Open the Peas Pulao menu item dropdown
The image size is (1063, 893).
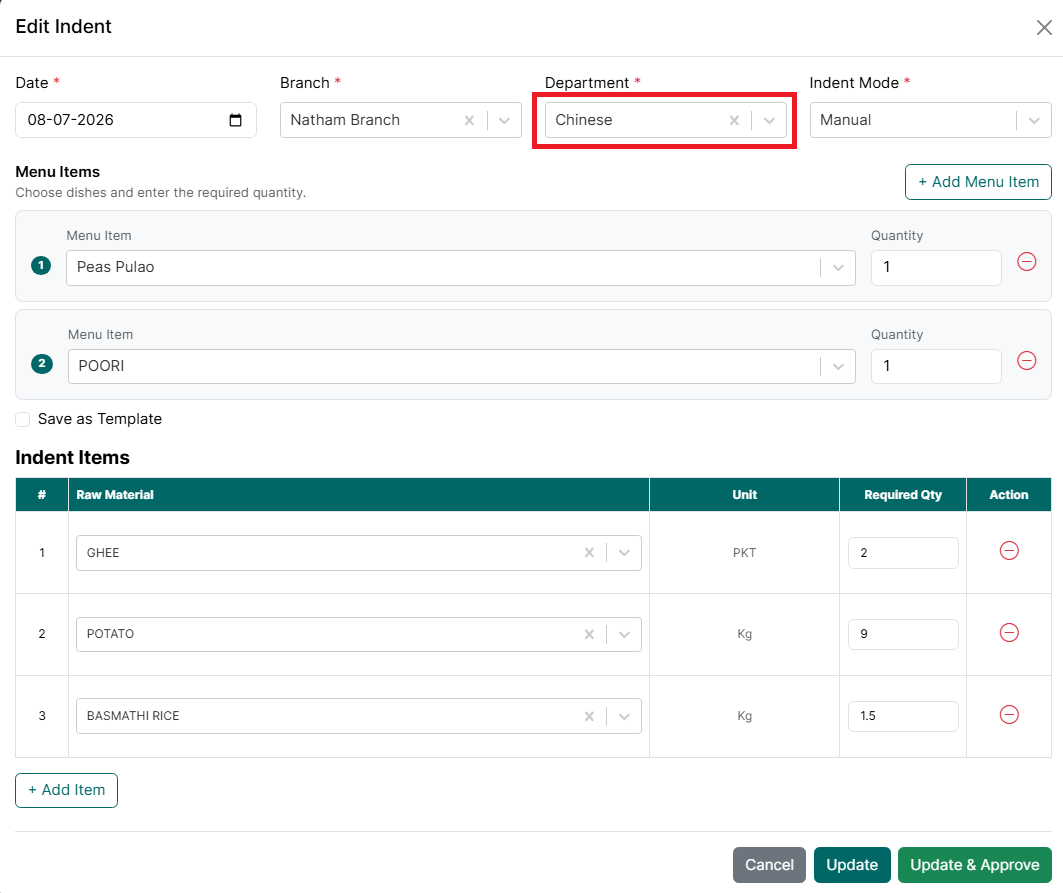click(838, 268)
